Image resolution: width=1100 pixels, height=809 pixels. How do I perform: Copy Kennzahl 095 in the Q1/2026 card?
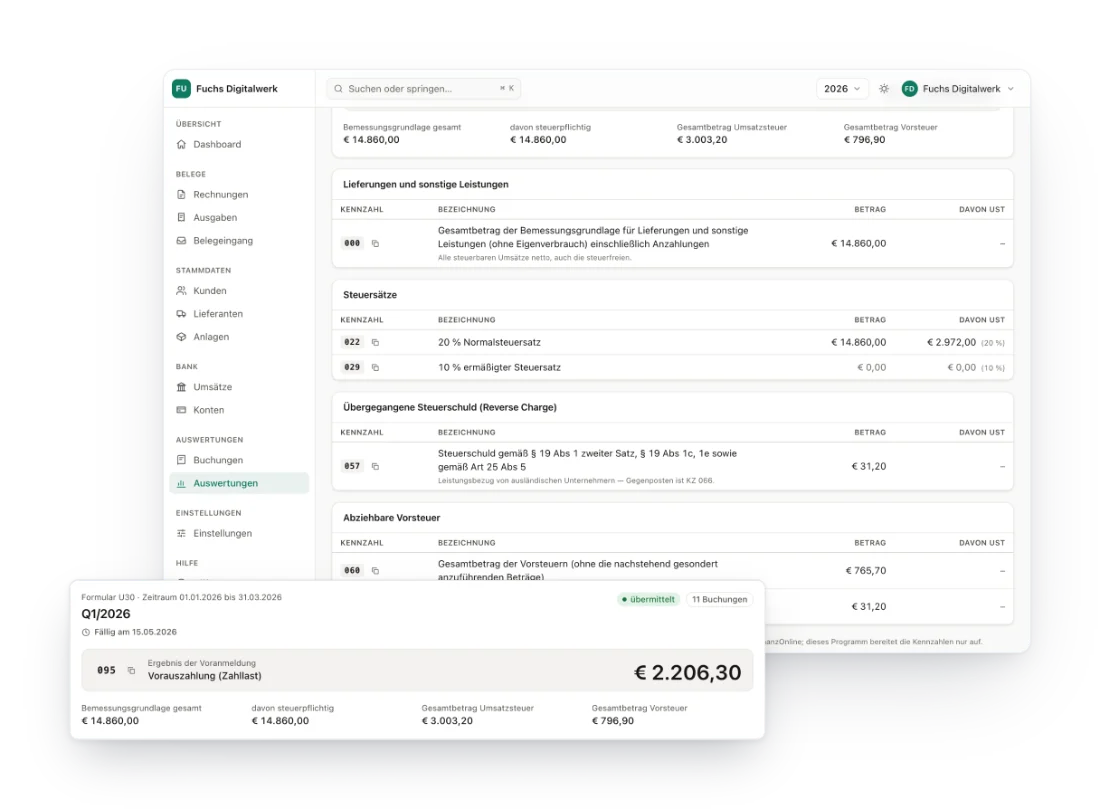(131, 670)
